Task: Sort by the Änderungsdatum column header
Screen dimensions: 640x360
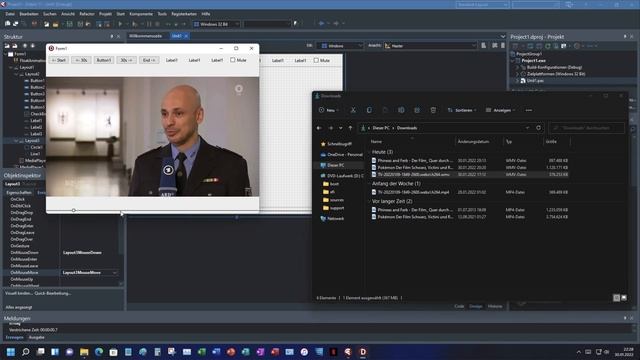Action: [x=473, y=142]
